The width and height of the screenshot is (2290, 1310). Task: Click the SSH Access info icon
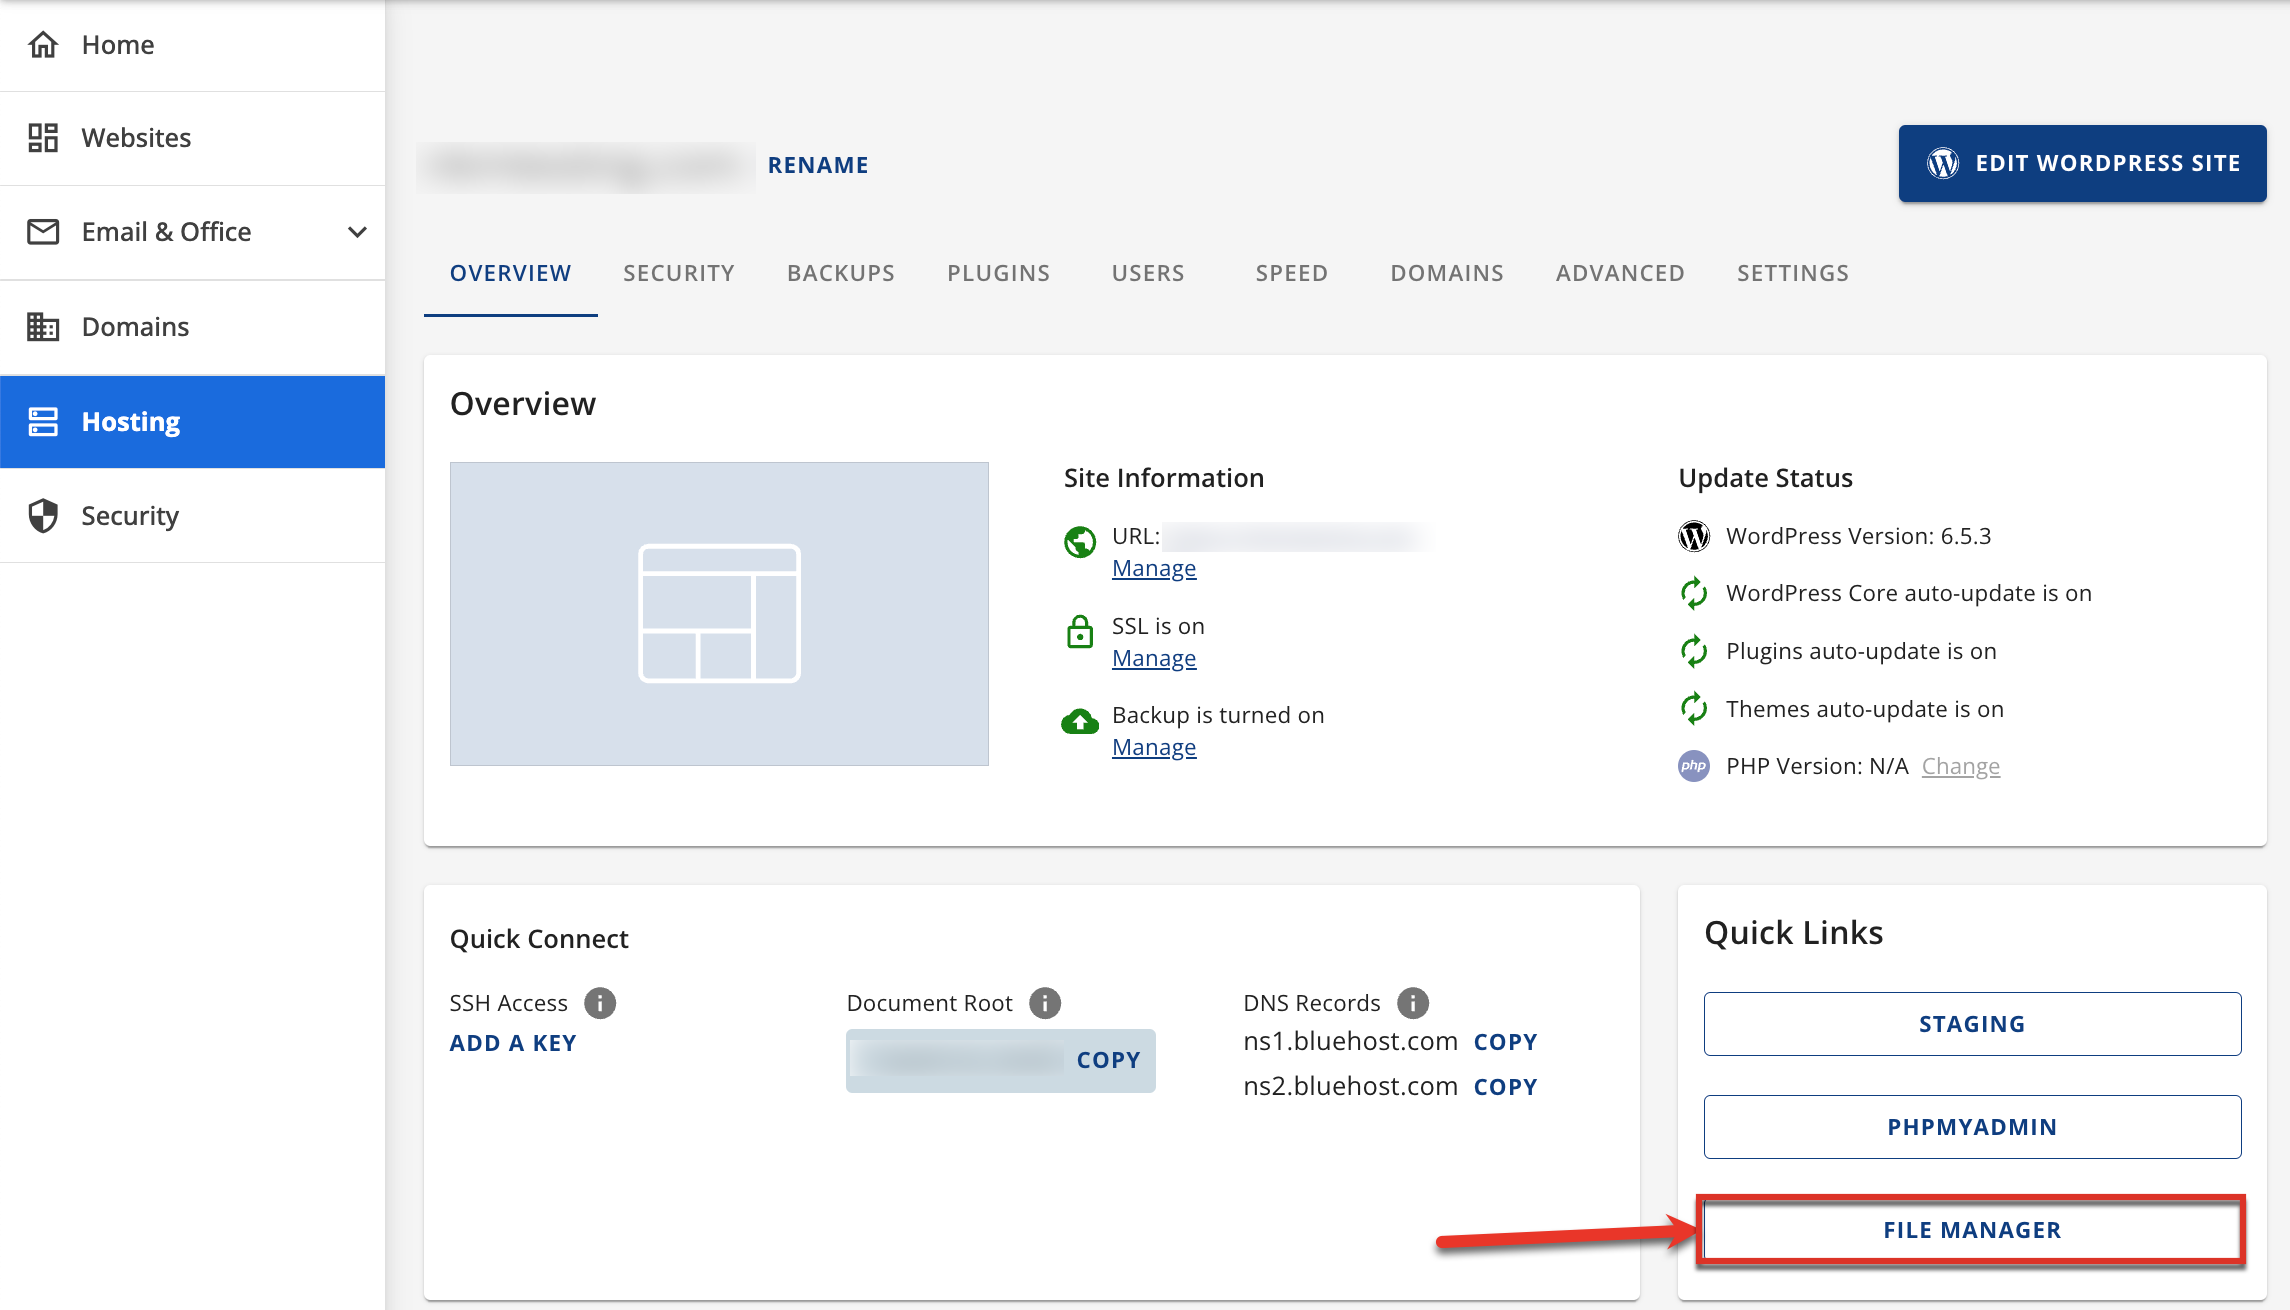[x=599, y=1003]
